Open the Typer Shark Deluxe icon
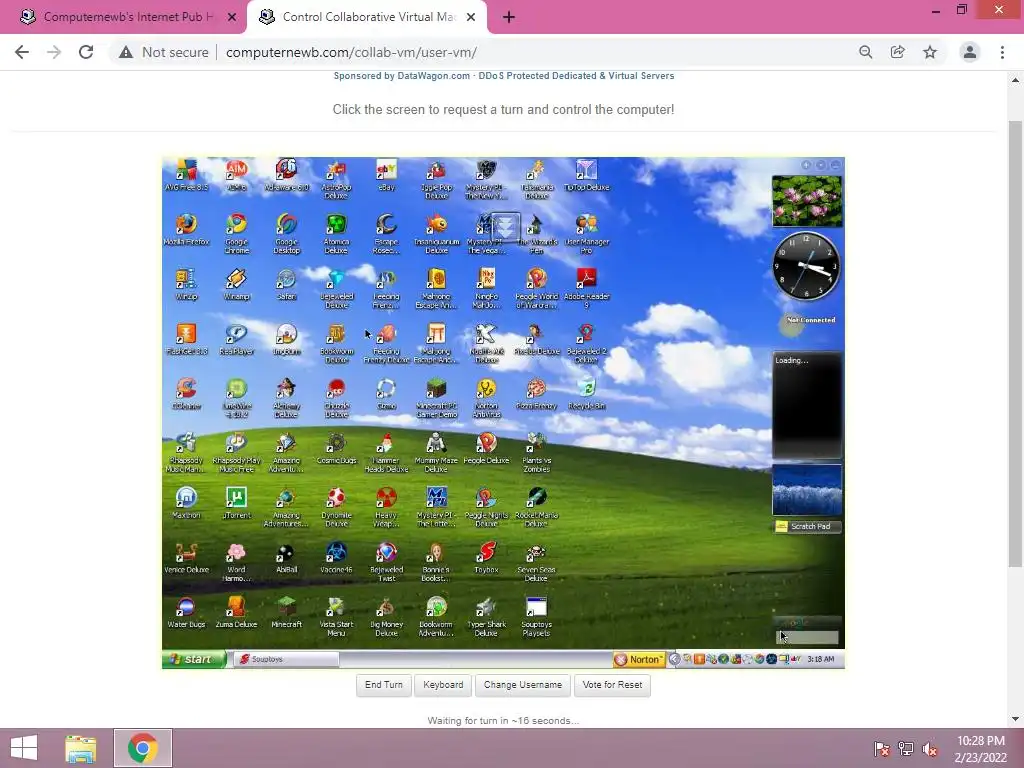 [487, 616]
